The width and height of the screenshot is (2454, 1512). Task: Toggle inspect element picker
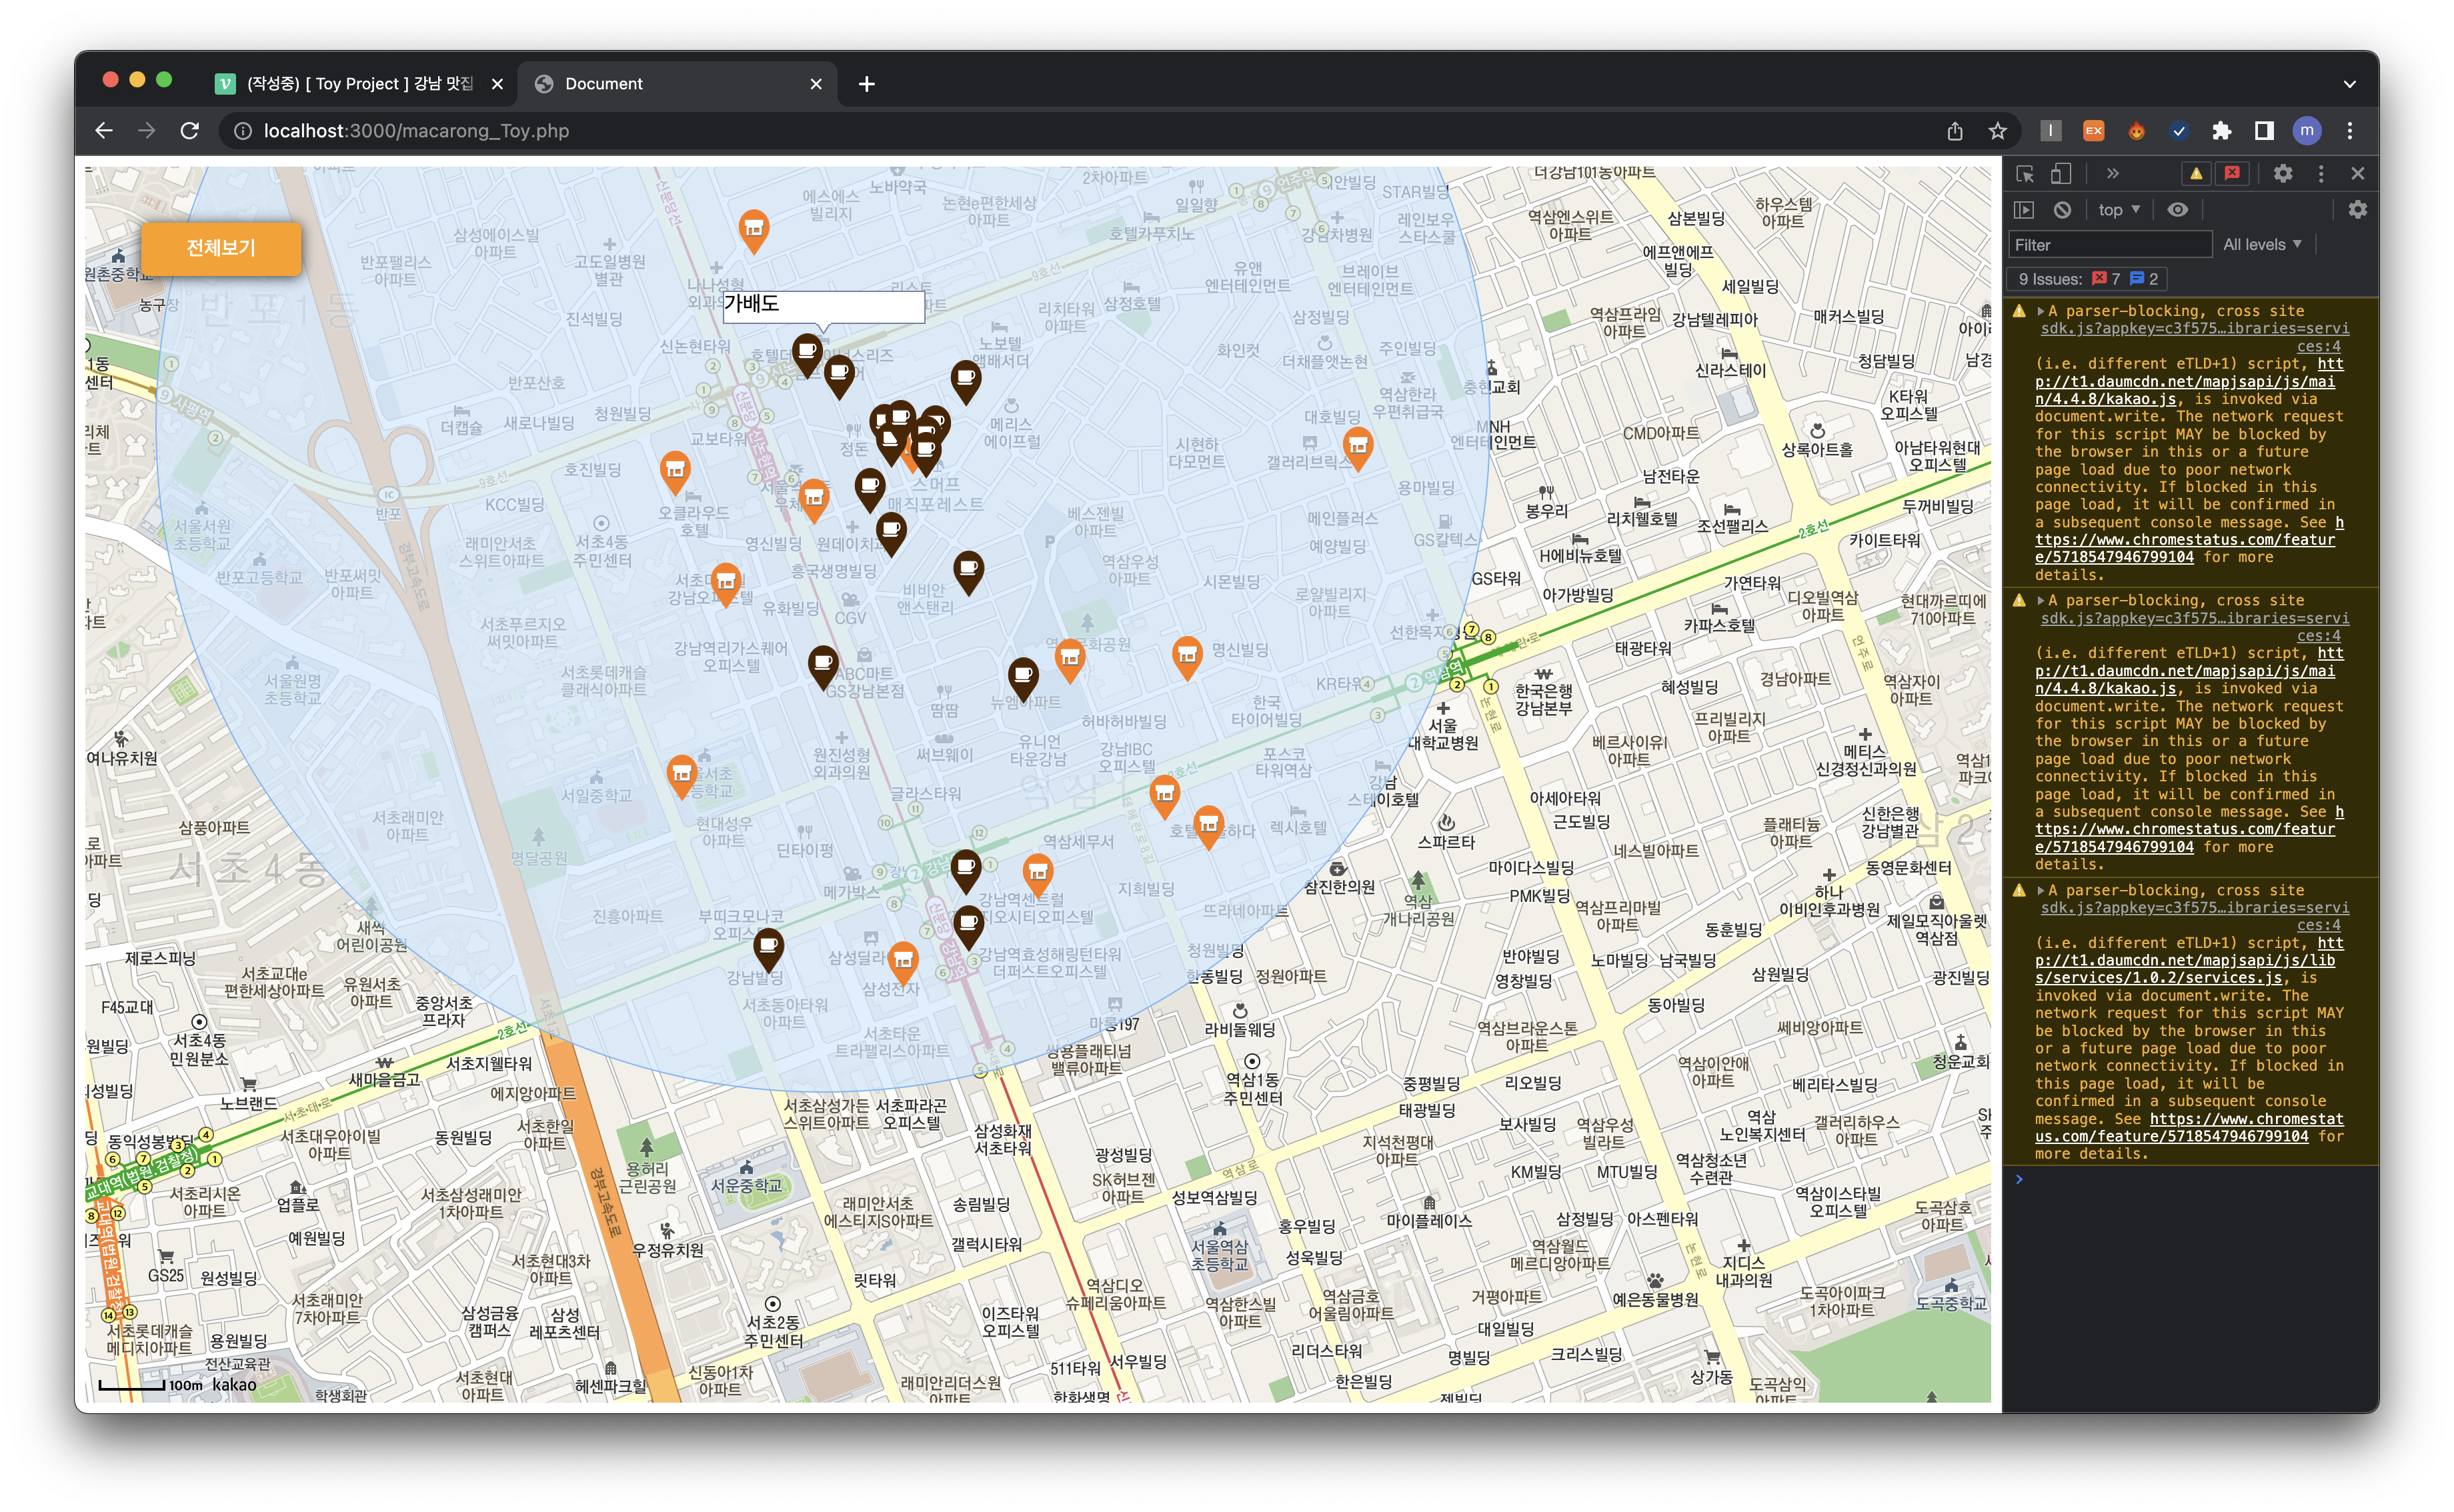point(2024,173)
